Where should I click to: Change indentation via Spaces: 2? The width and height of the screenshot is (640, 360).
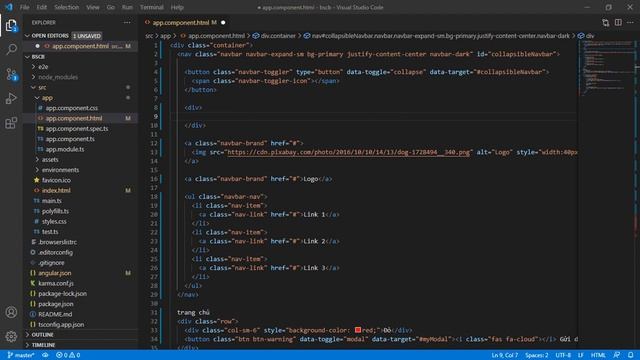536,355
